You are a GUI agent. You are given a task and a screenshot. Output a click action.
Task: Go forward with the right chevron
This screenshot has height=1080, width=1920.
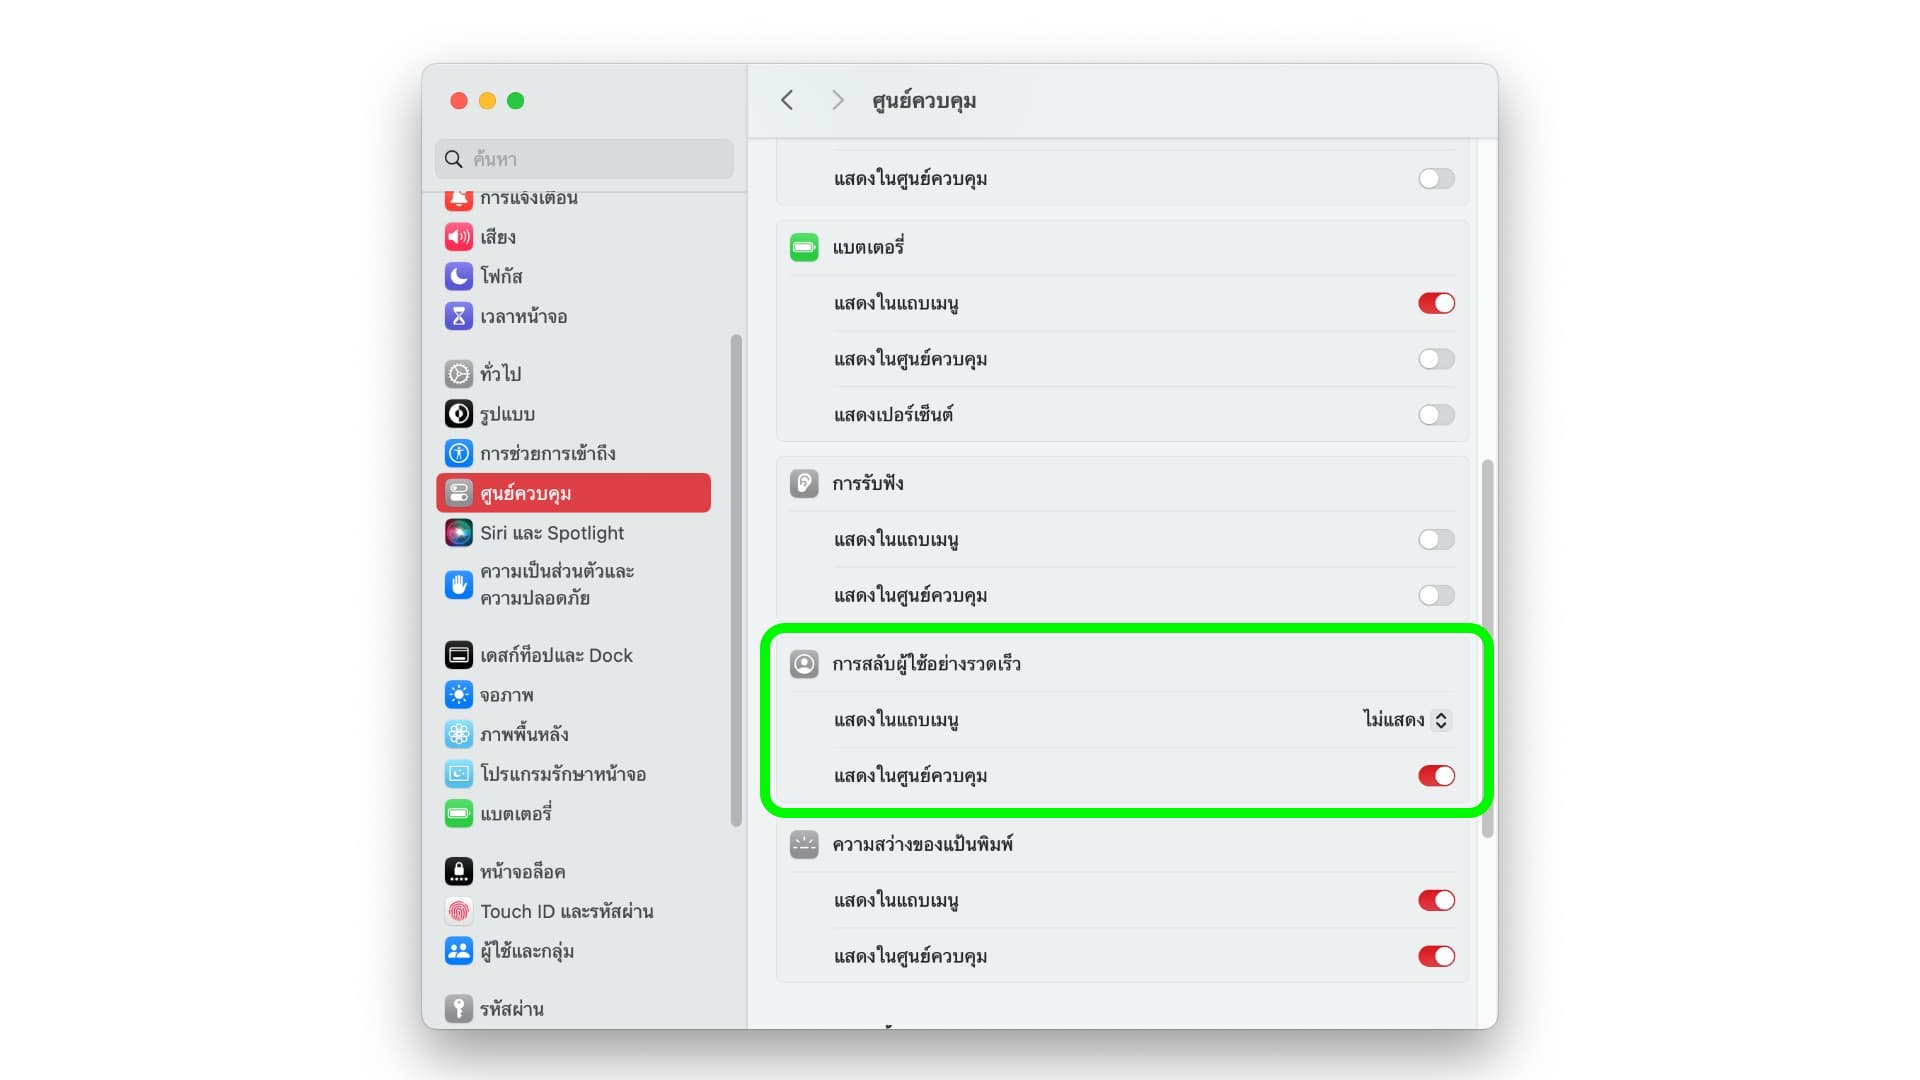pos(837,100)
